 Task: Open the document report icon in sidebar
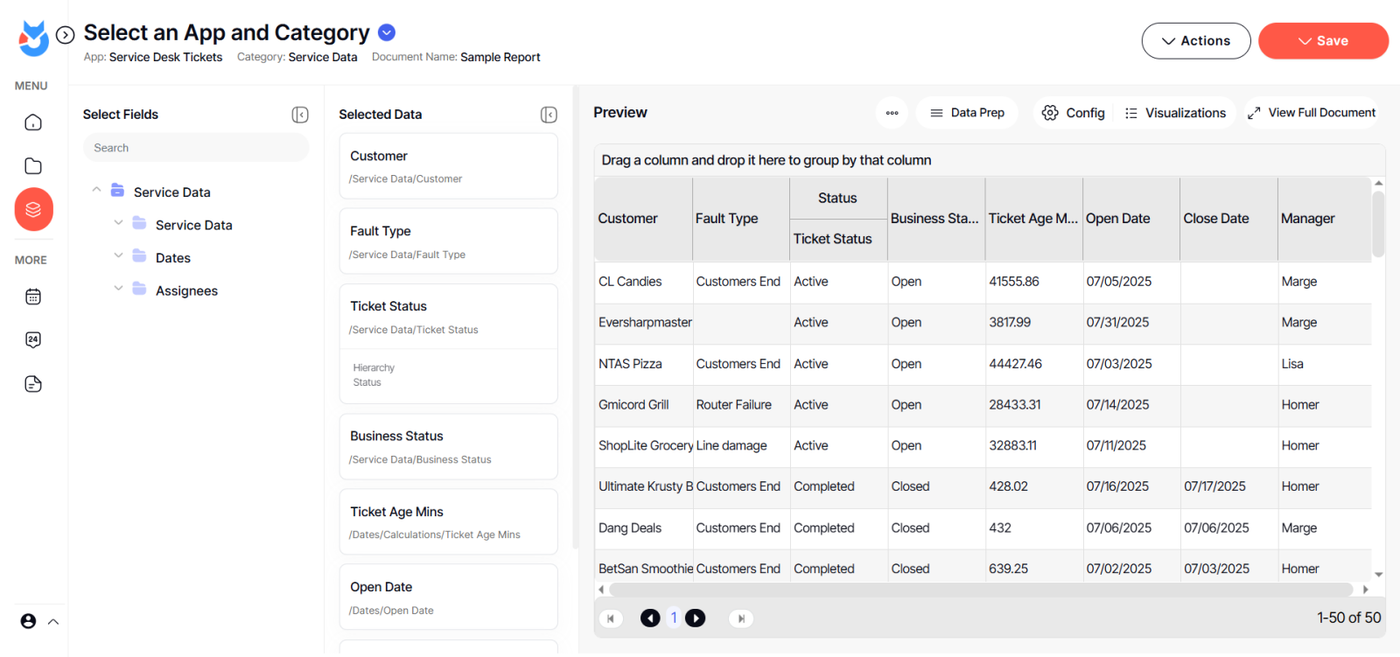[33, 384]
